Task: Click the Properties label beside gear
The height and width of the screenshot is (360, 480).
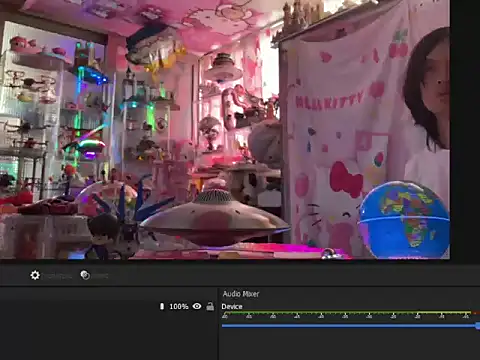Action: coord(58,276)
